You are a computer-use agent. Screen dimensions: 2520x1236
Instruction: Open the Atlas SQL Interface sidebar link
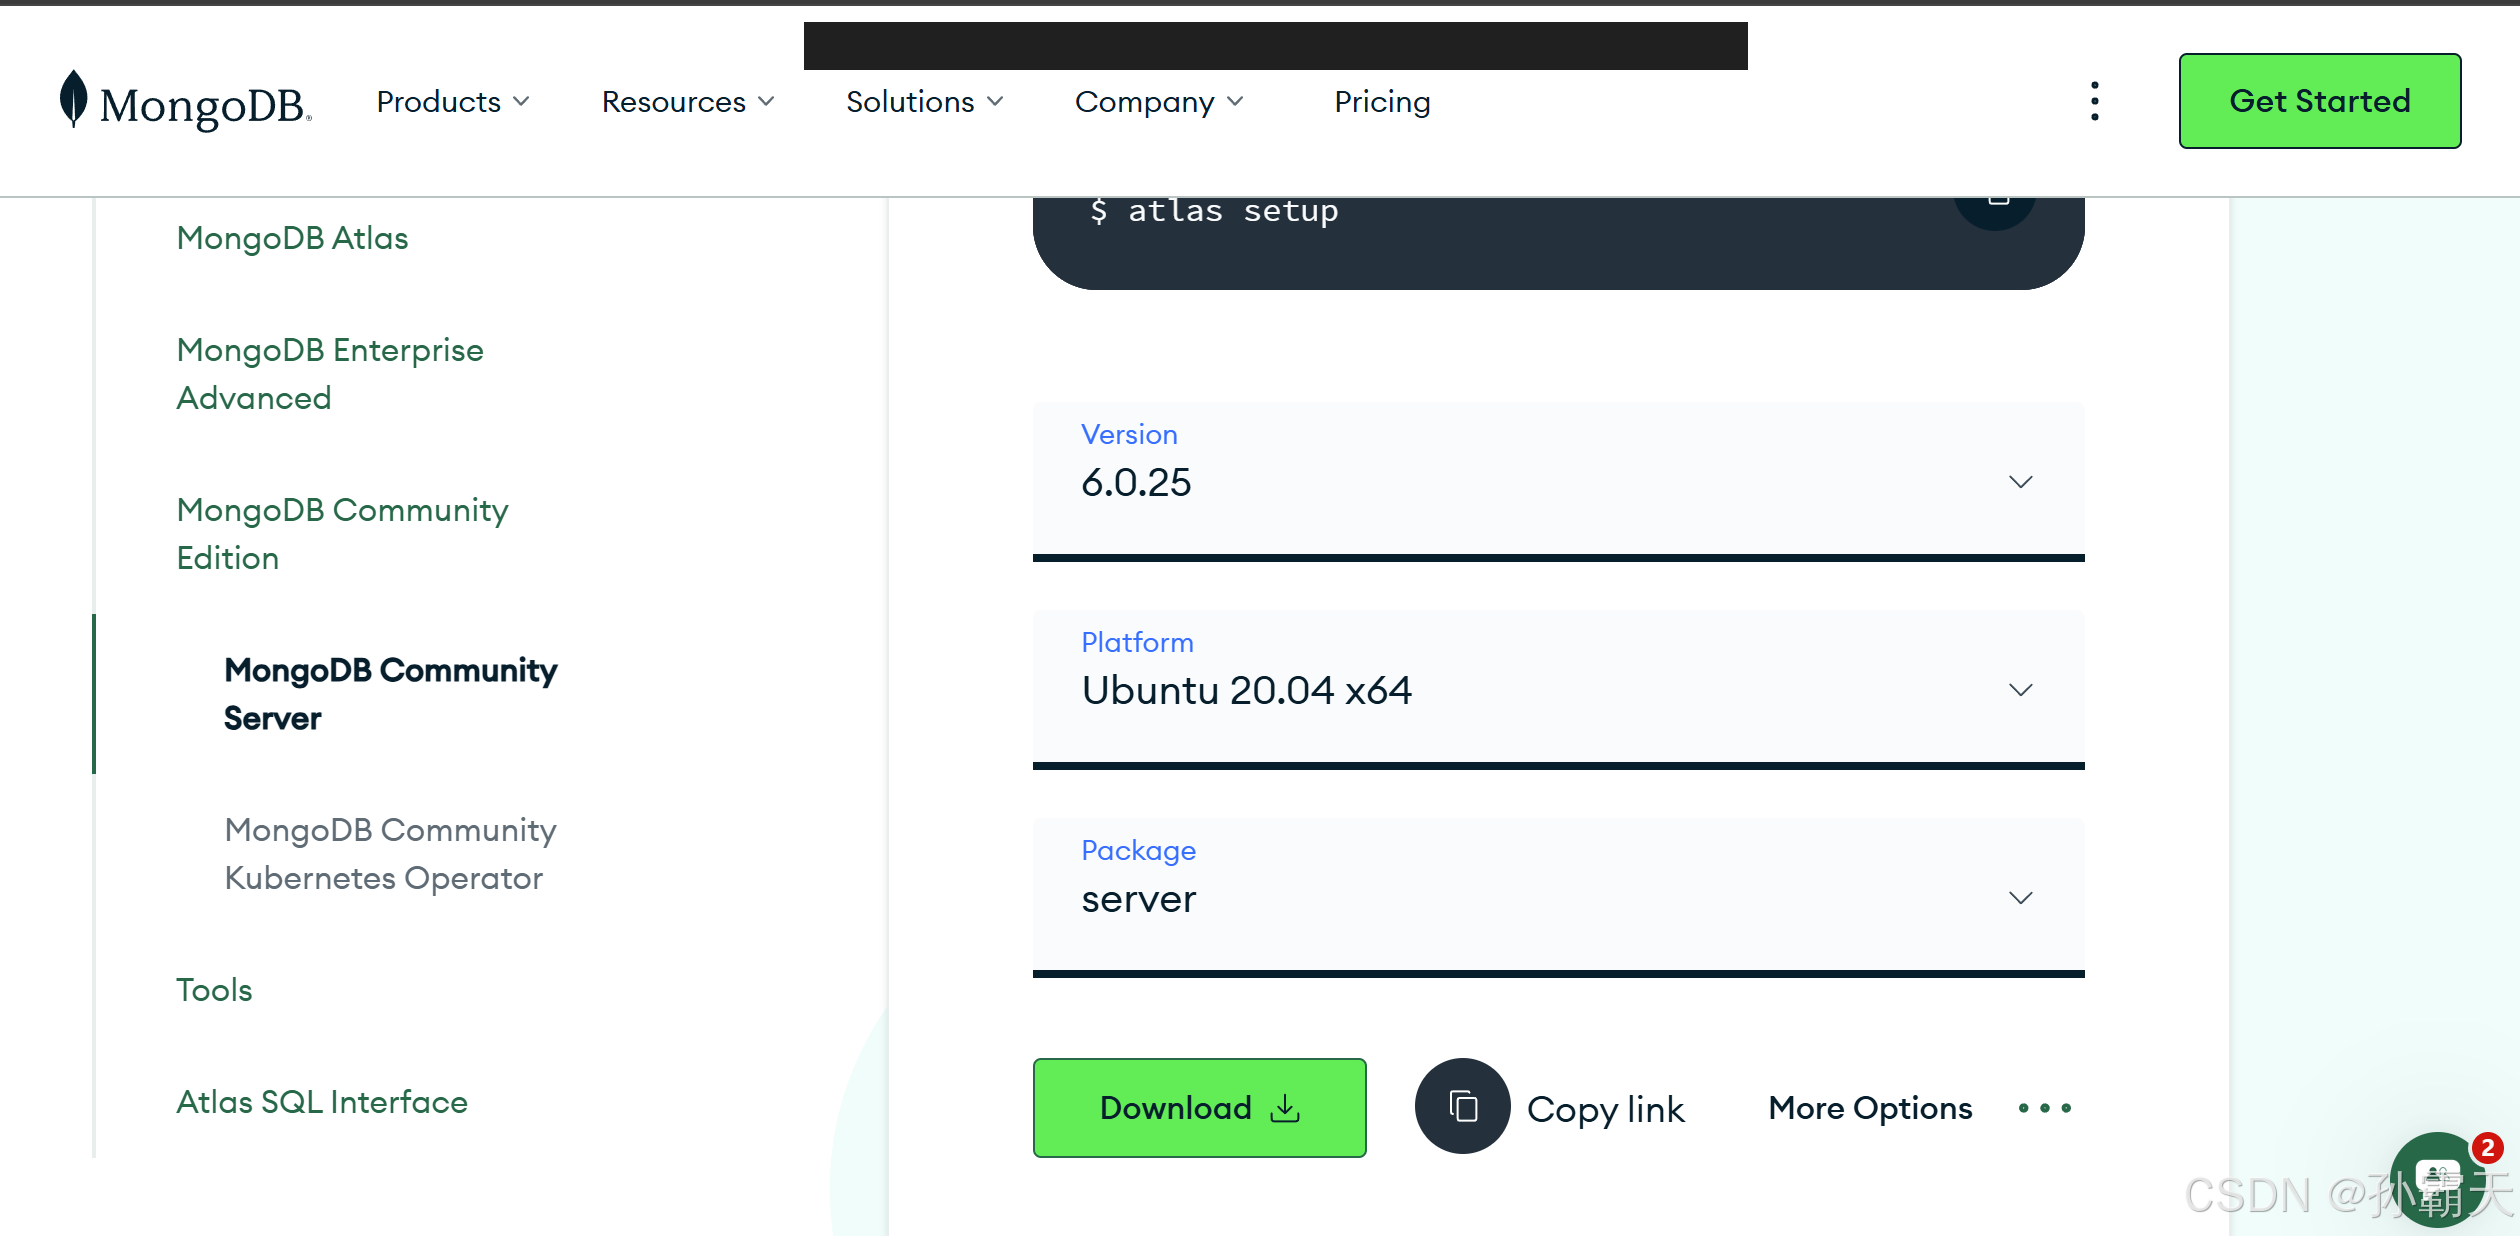322,1102
